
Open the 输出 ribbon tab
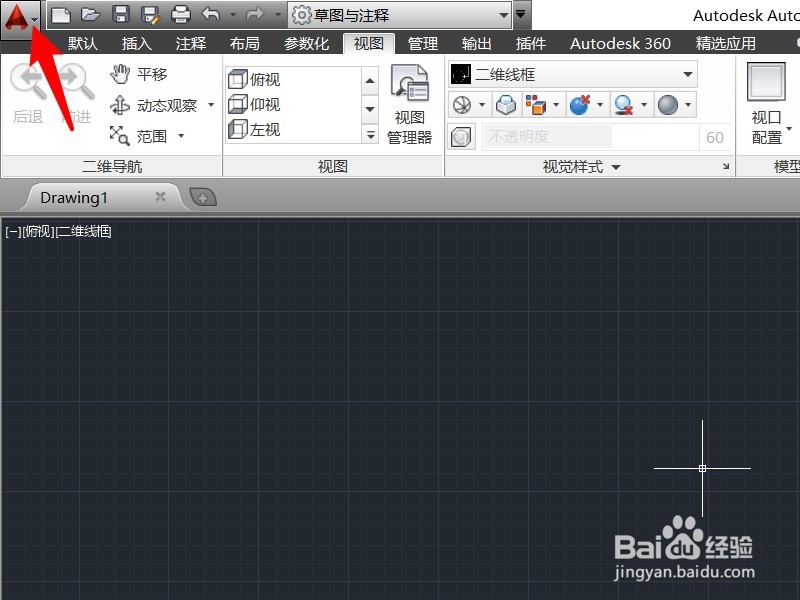477,43
